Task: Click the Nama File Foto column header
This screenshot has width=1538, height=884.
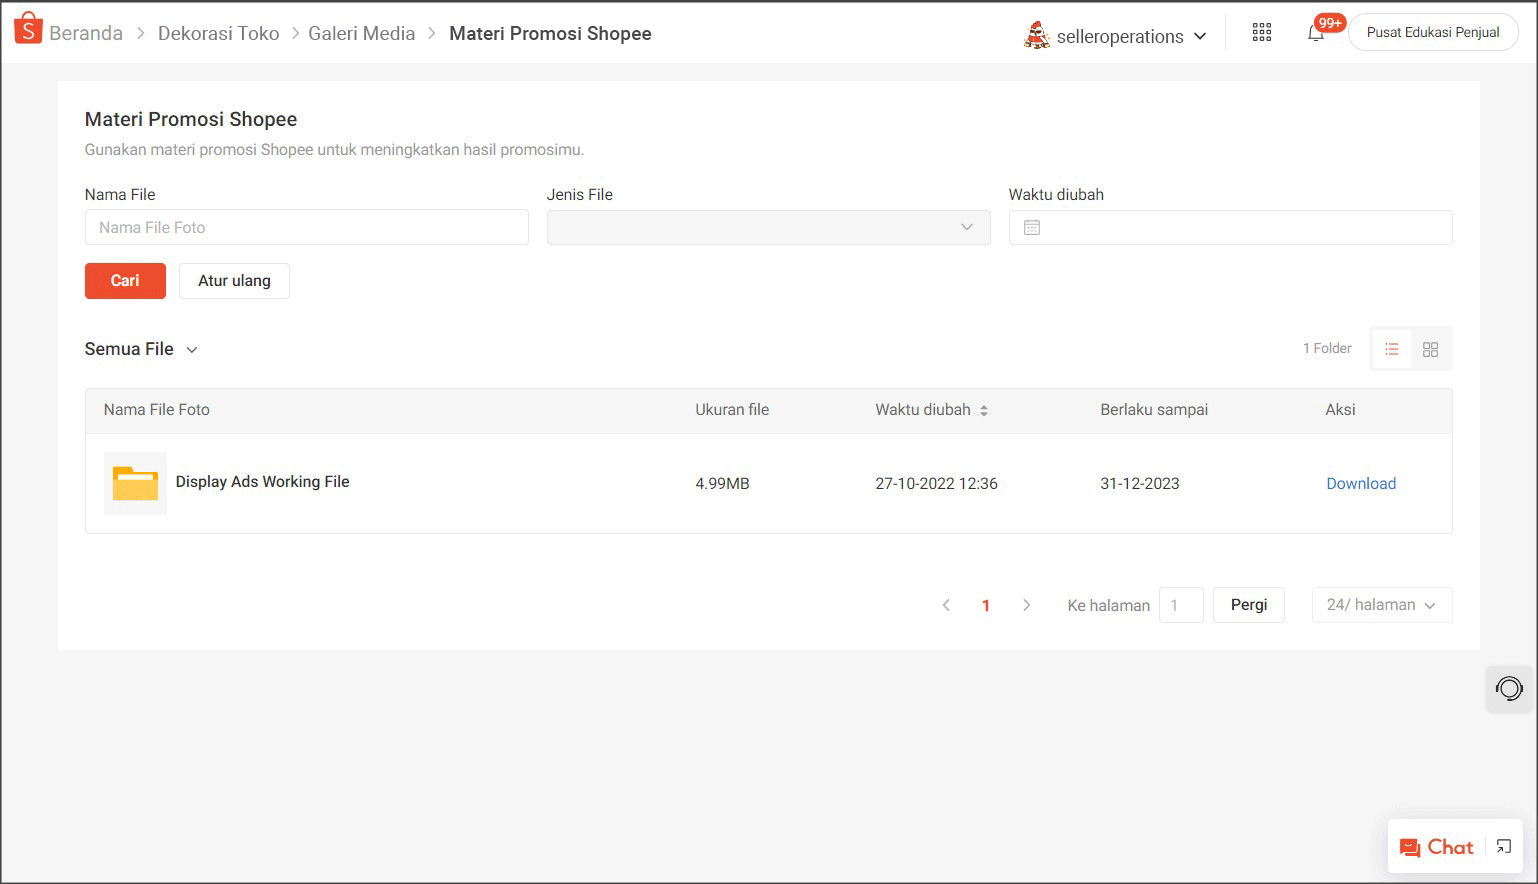Action: click(157, 410)
